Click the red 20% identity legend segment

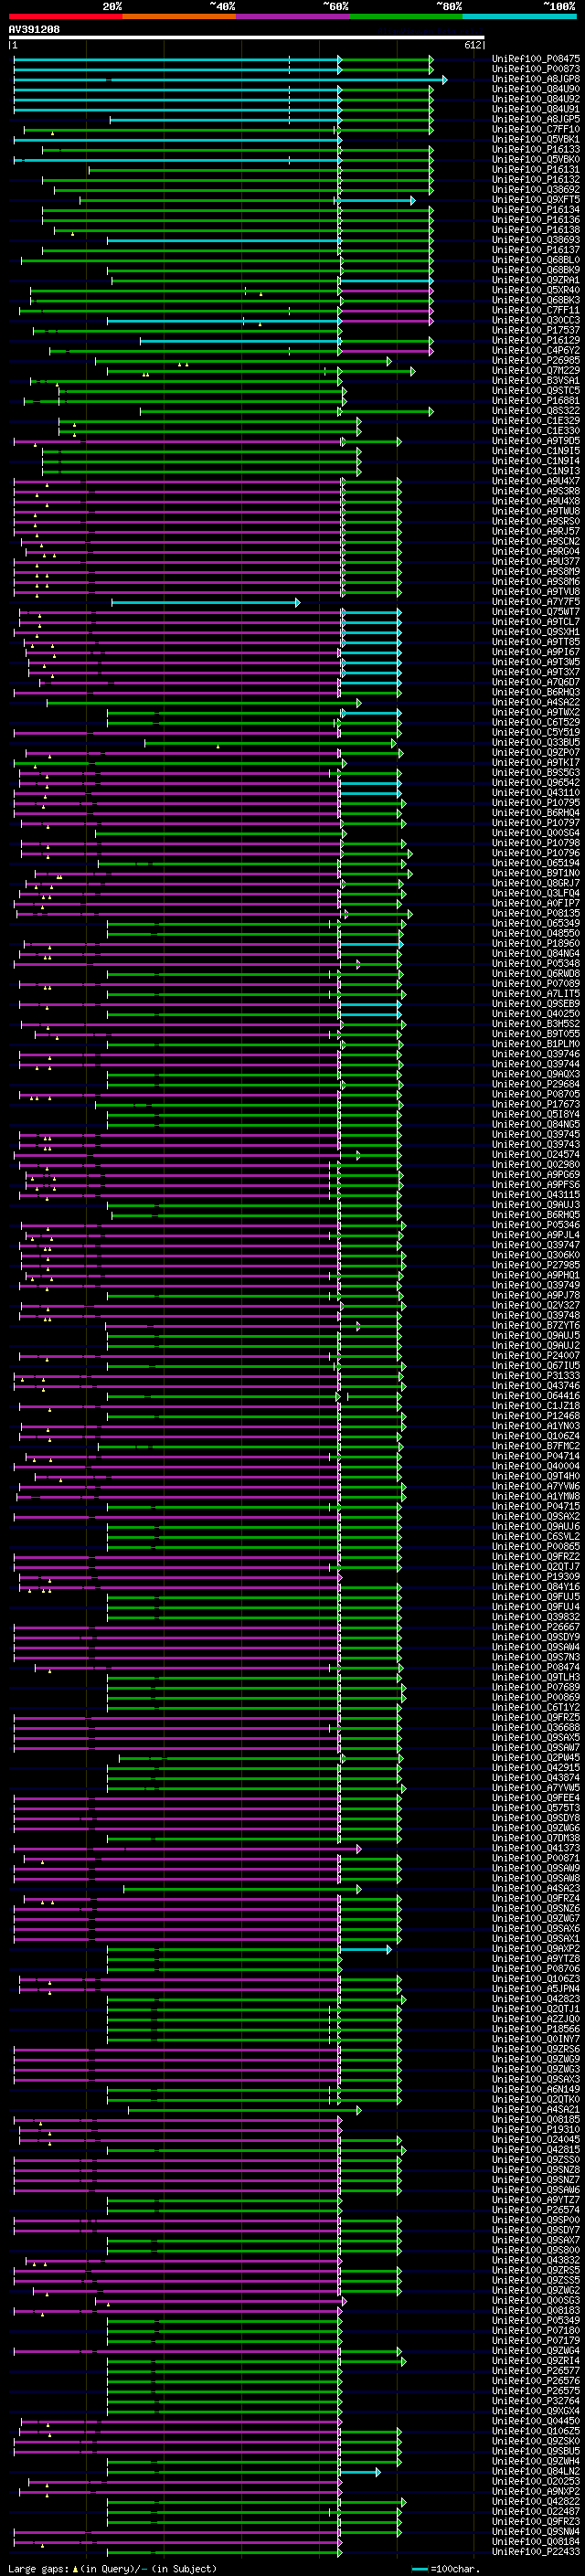click(x=65, y=16)
